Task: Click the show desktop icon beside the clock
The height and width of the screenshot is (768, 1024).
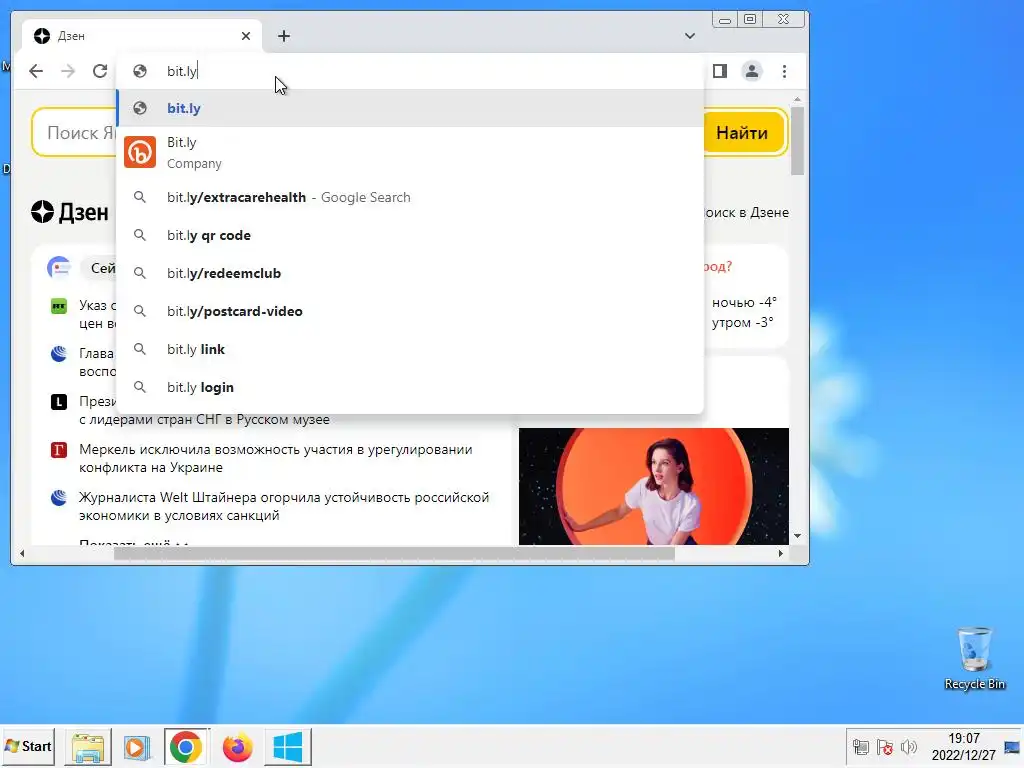Action: coord(1012,746)
